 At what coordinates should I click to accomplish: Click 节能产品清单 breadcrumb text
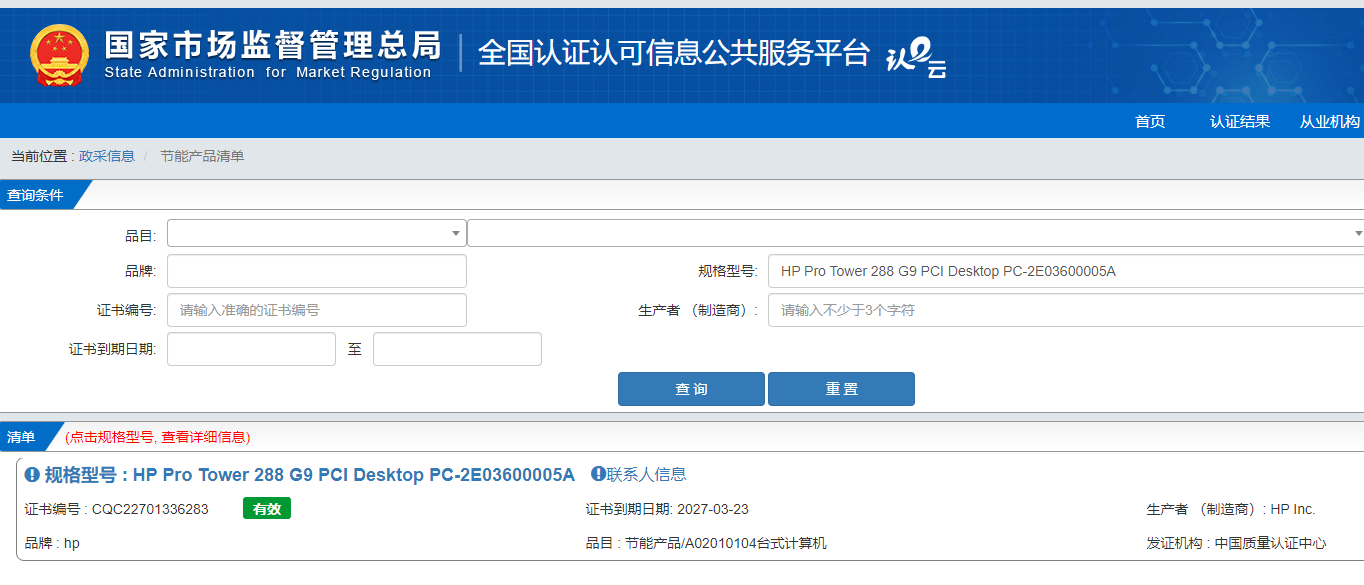(x=202, y=156)
